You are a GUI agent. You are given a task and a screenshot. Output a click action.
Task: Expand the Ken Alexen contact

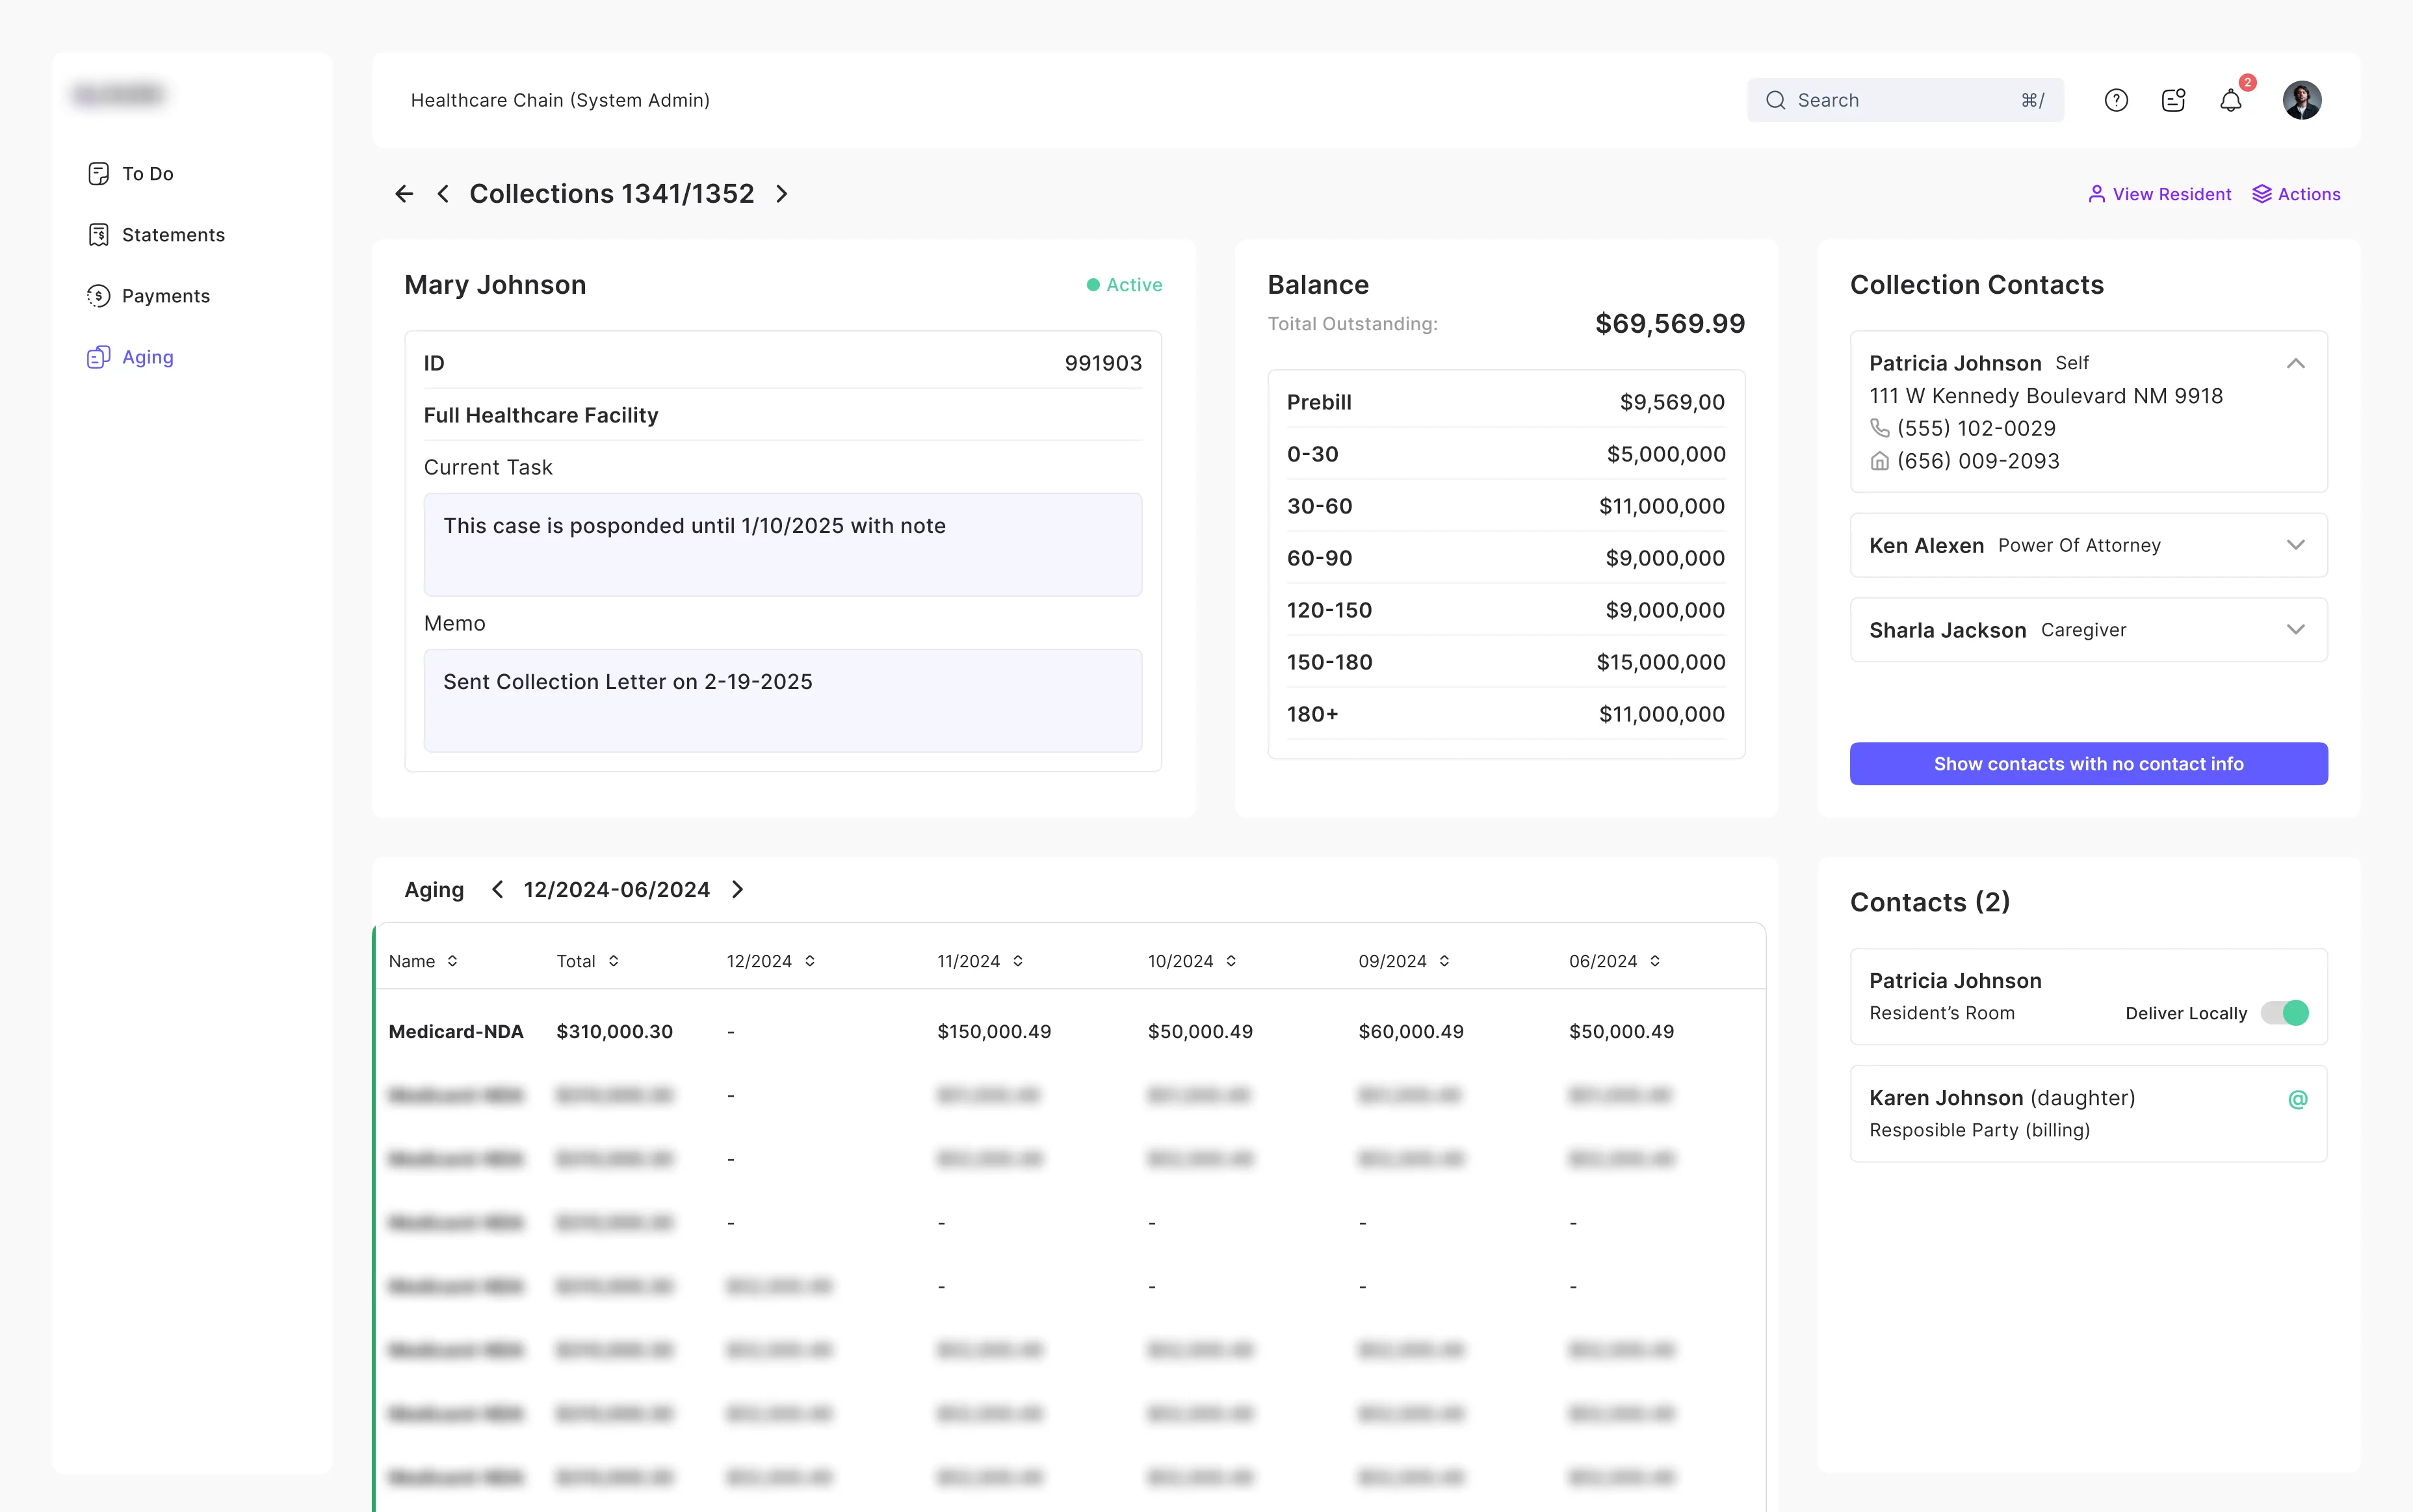(x=2296, y=545)
